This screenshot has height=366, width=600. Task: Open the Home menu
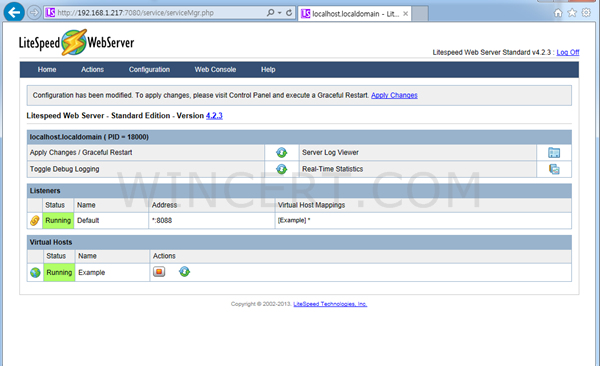pos(47,70)
